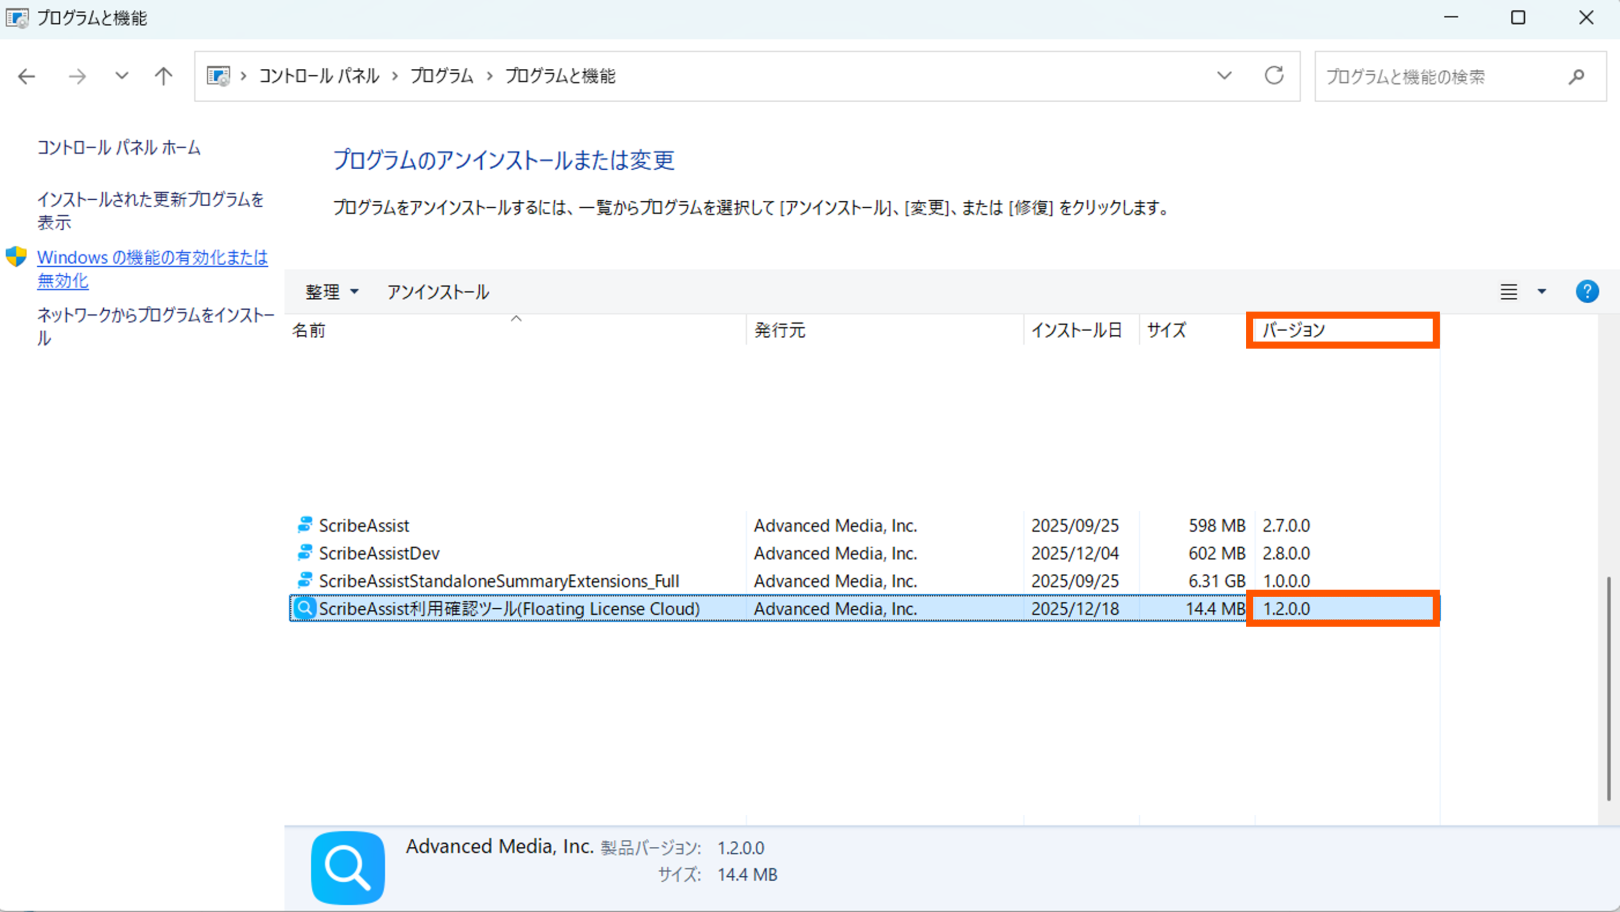This screenshot has height=912, width=1620.
Task: Expand the view options dropdown arrow
Action: point(1541,292)
